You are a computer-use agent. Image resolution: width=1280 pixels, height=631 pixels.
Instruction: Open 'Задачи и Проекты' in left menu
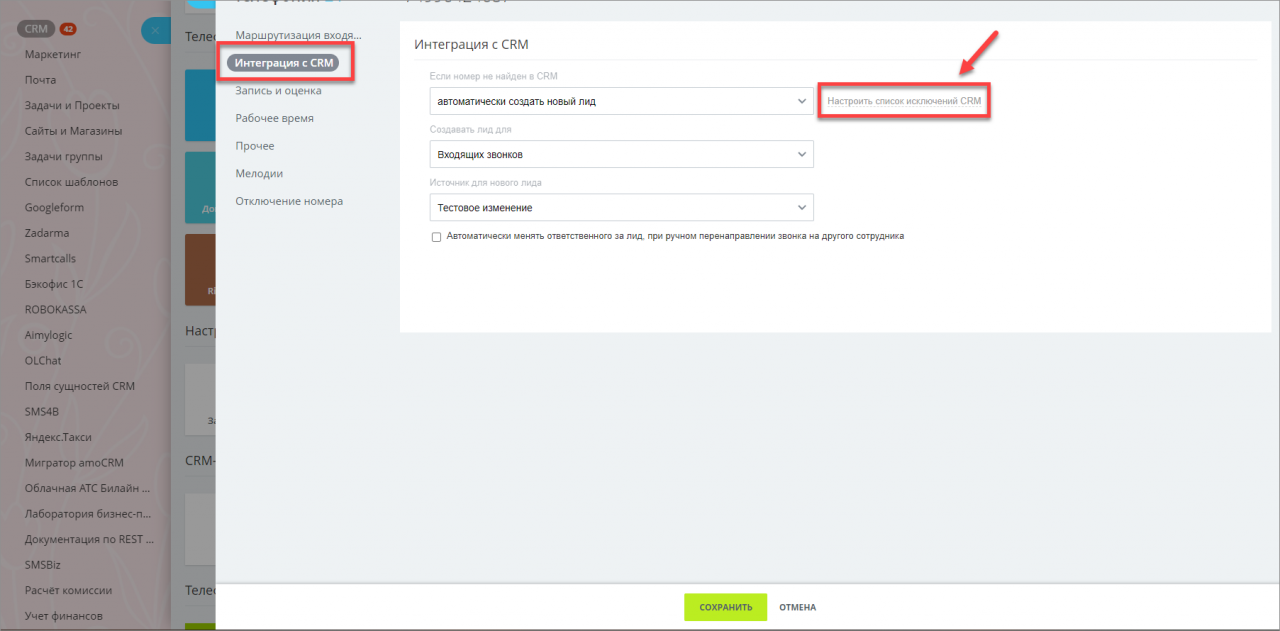pos(72,105)
